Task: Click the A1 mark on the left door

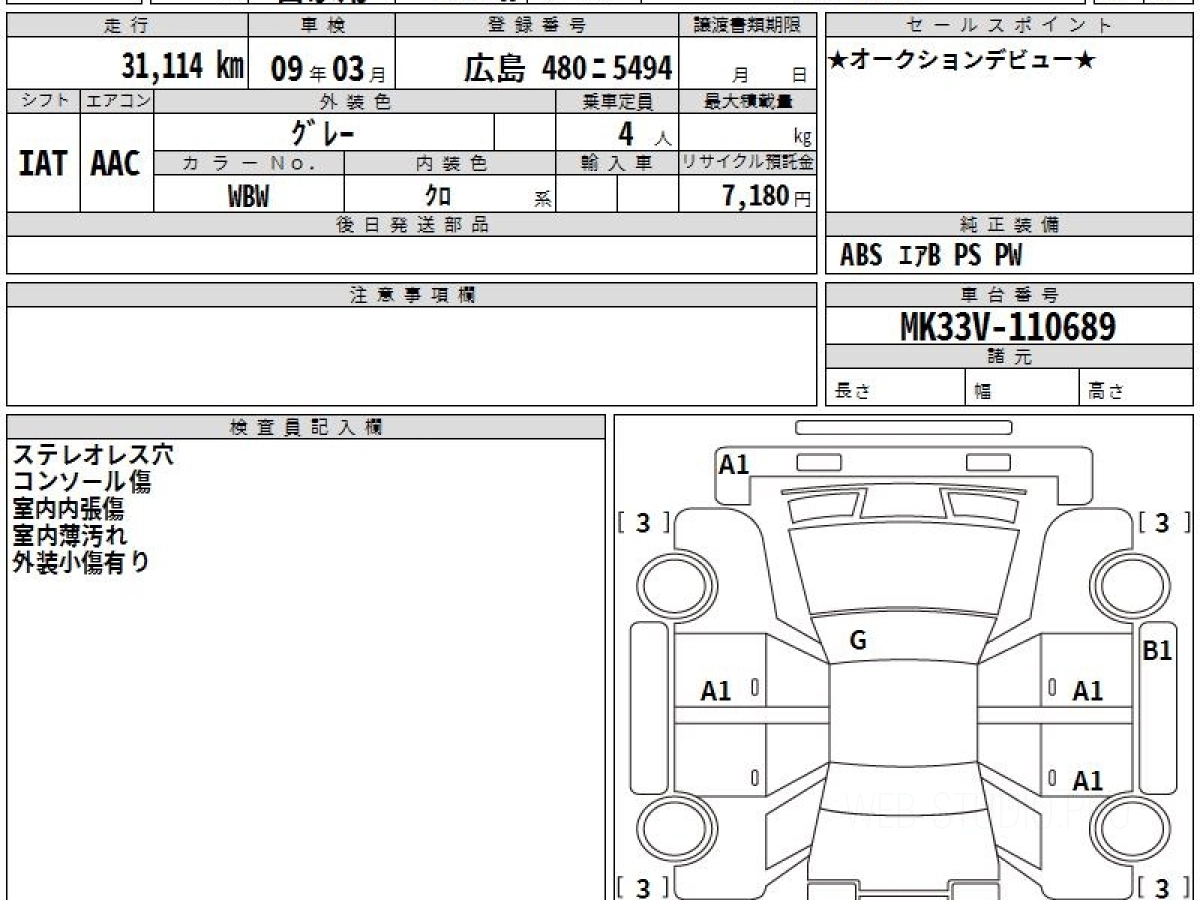Action: tap(716, 690)
